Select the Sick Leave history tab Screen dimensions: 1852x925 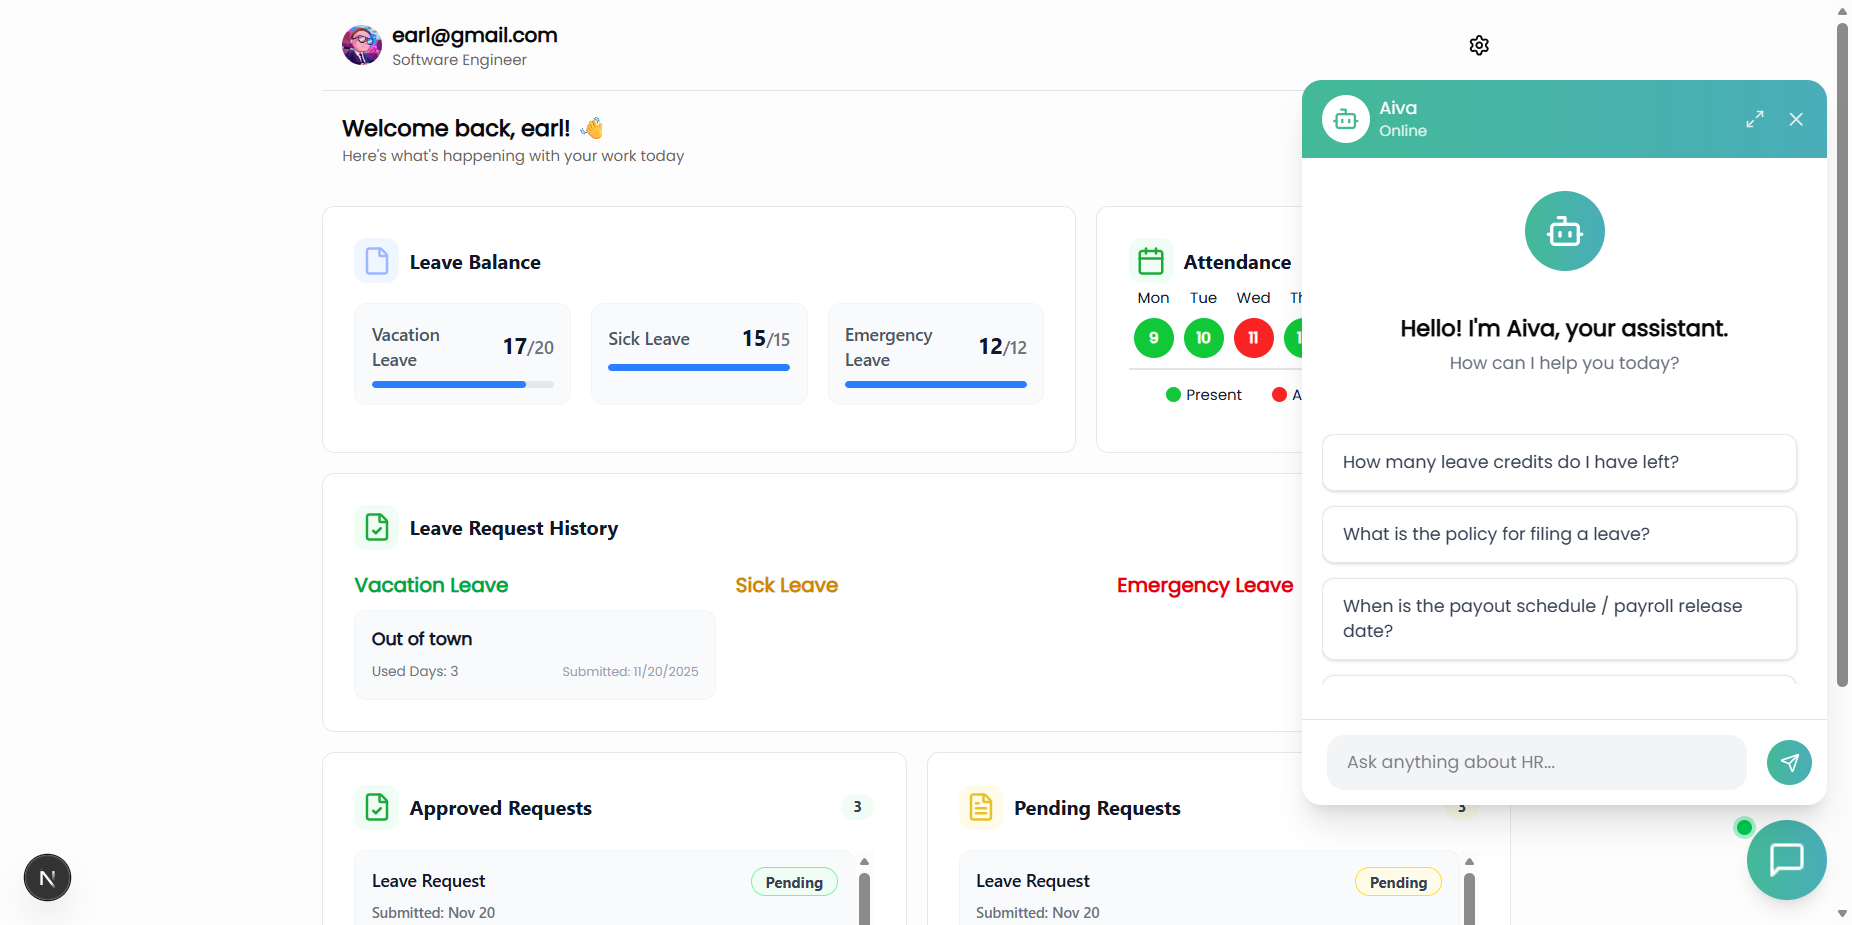click(786, 585)
